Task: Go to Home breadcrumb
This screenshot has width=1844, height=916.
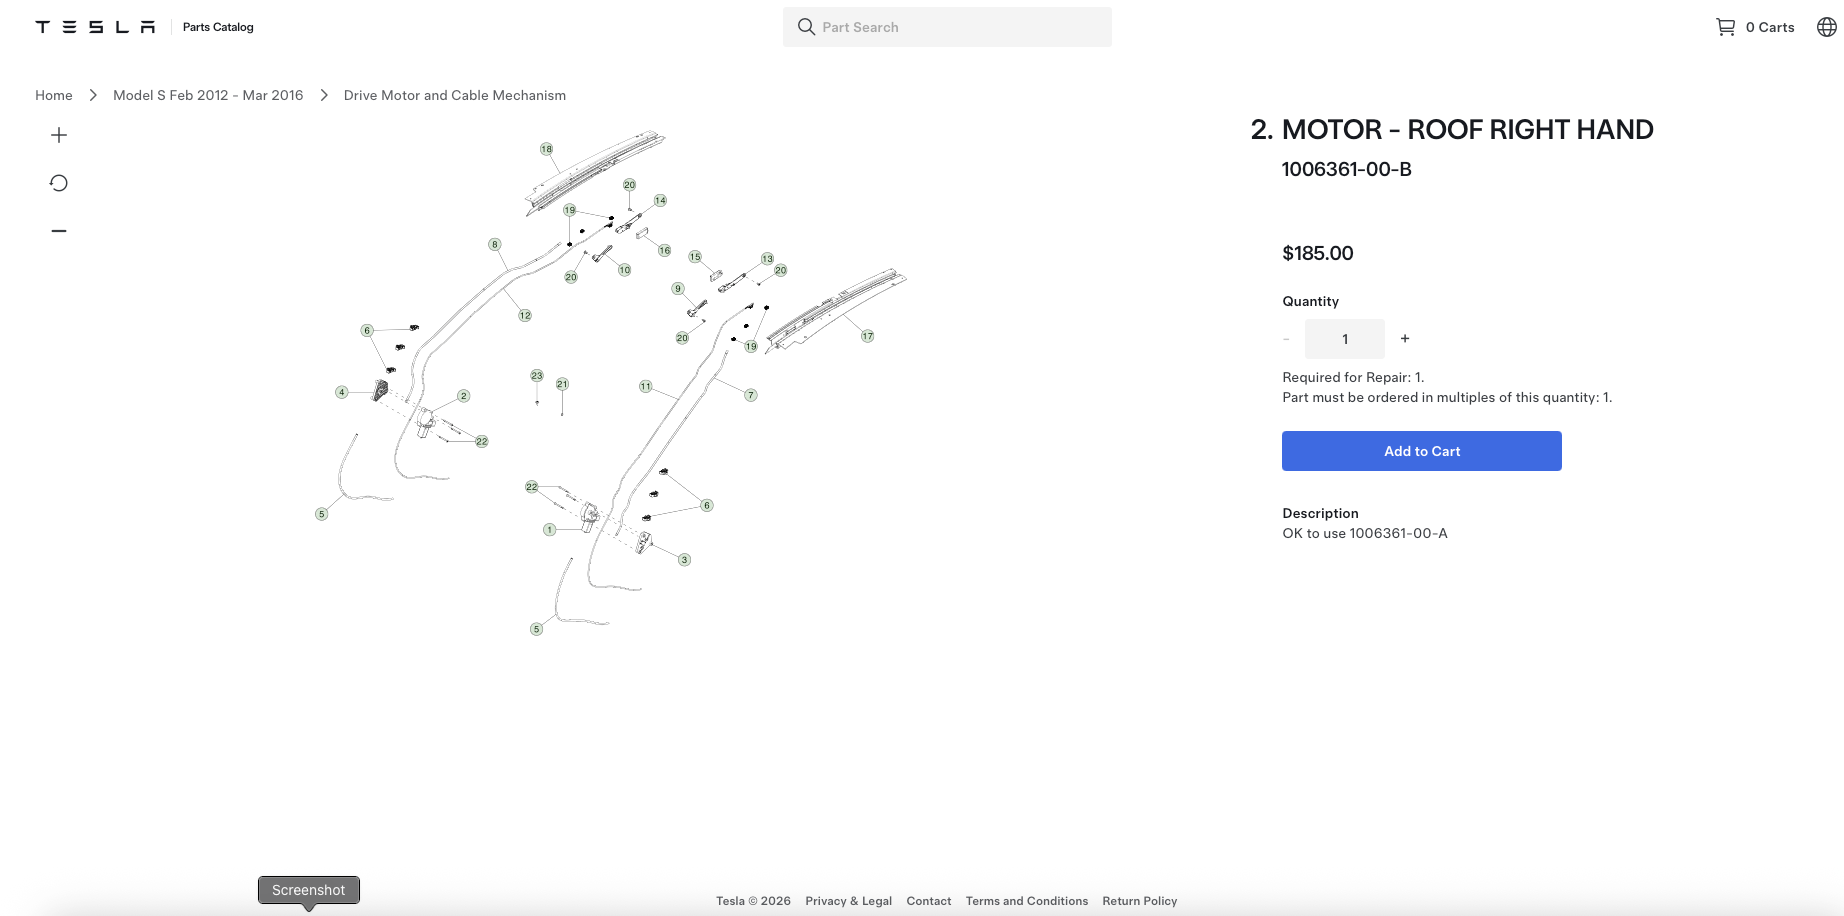Action: [54, 95]
